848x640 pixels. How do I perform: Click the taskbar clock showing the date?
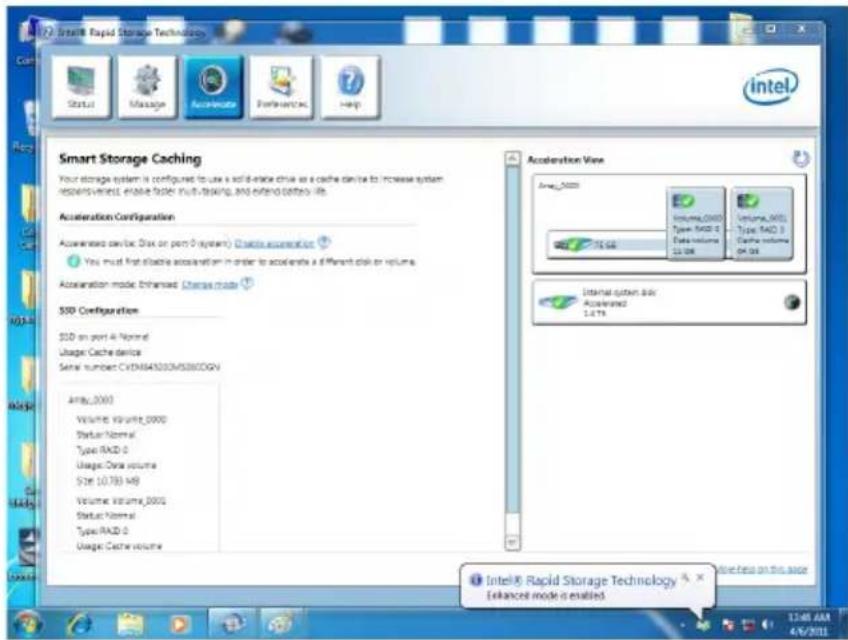[x=809, y=624]
